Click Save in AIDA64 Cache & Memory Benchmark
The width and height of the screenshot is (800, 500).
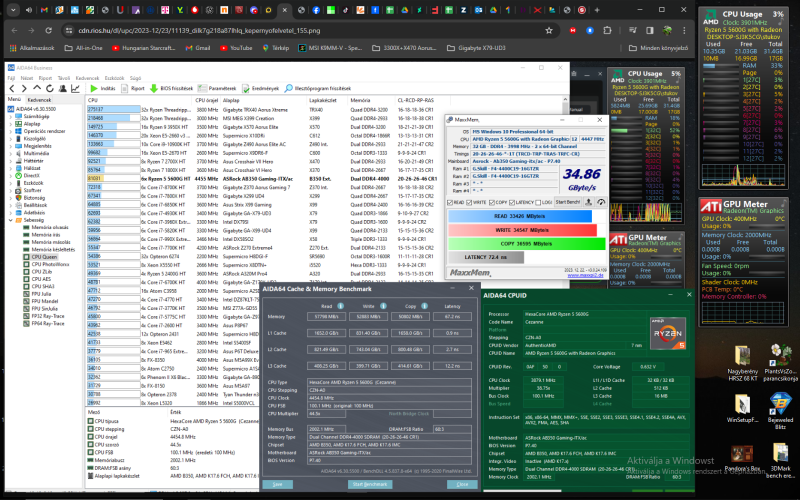pyautogui.click(x=278, y=484)
